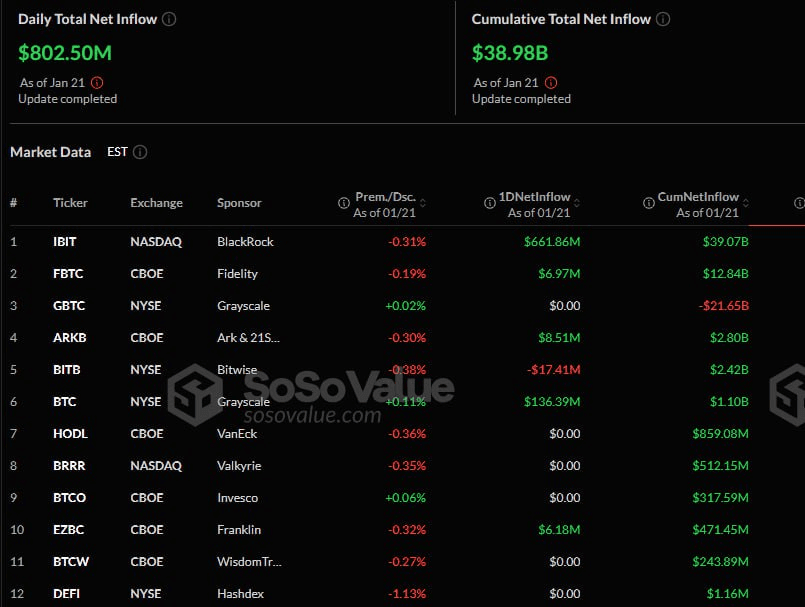Open the IBIT ticker row

click(x=65, y=242)
